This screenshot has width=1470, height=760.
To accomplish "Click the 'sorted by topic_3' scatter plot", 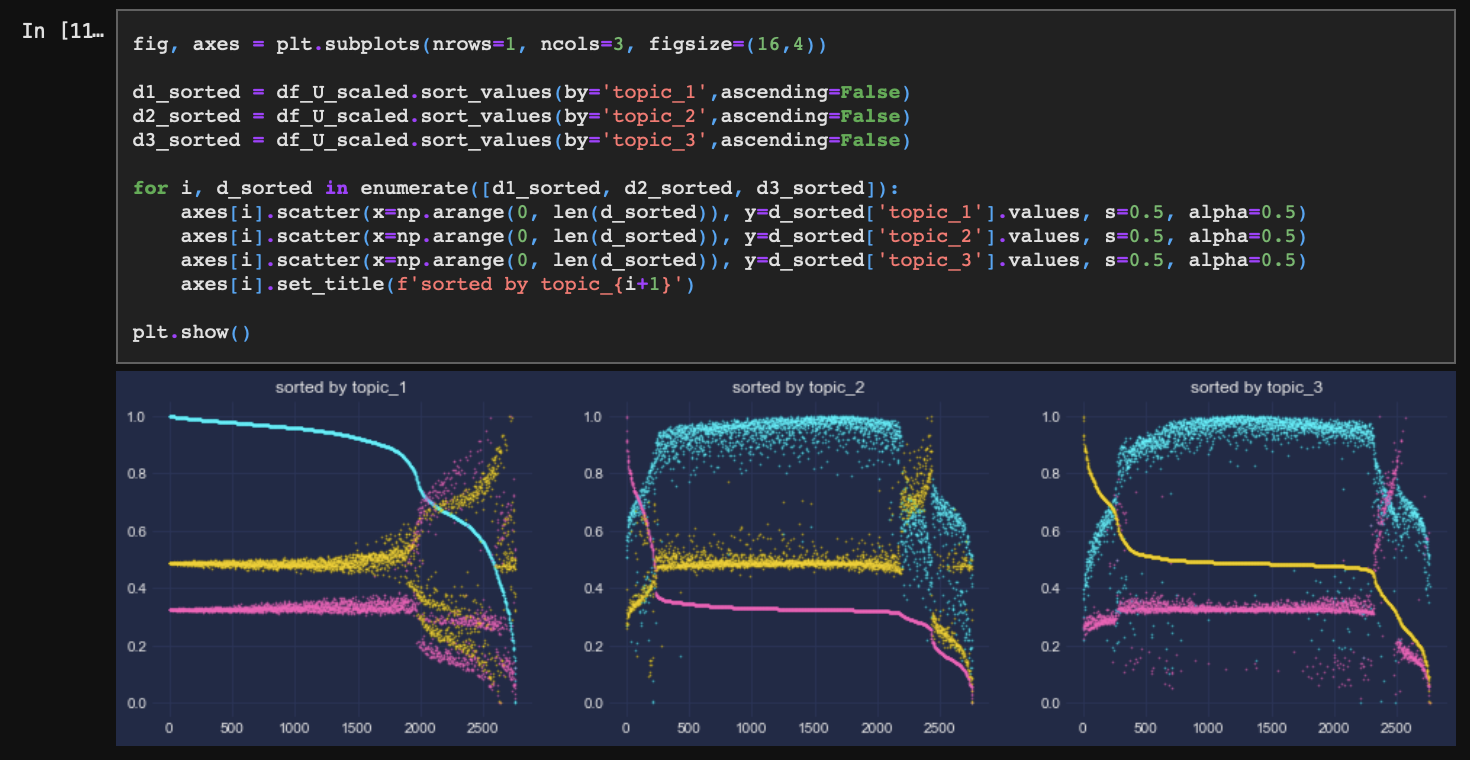I will [1257, 559].
